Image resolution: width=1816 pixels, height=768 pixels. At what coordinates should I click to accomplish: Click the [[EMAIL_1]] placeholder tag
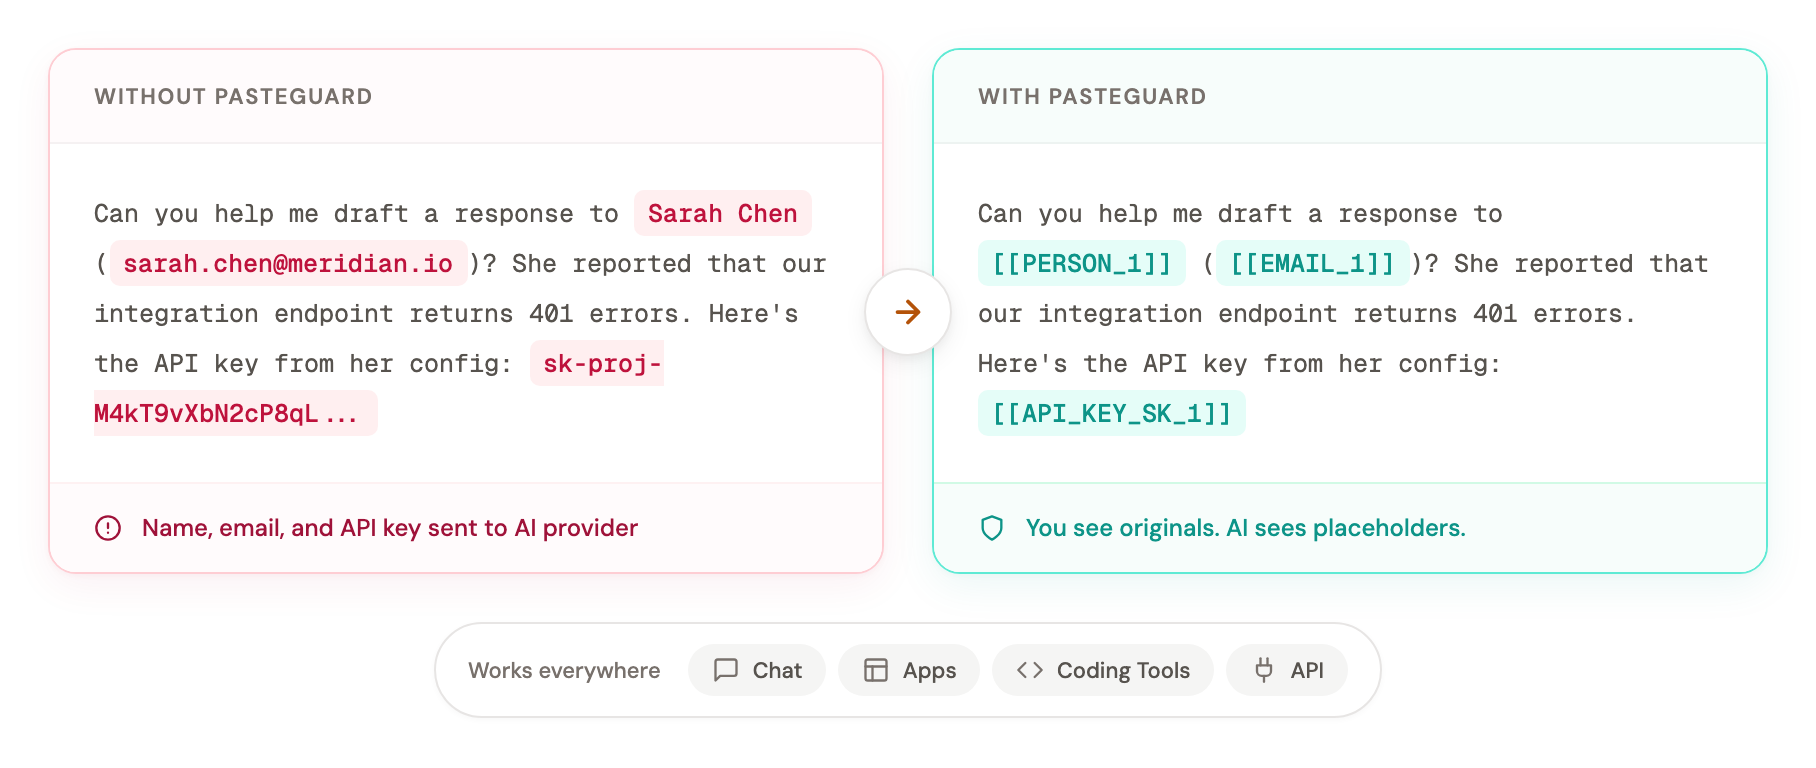tap(1312, 264)
